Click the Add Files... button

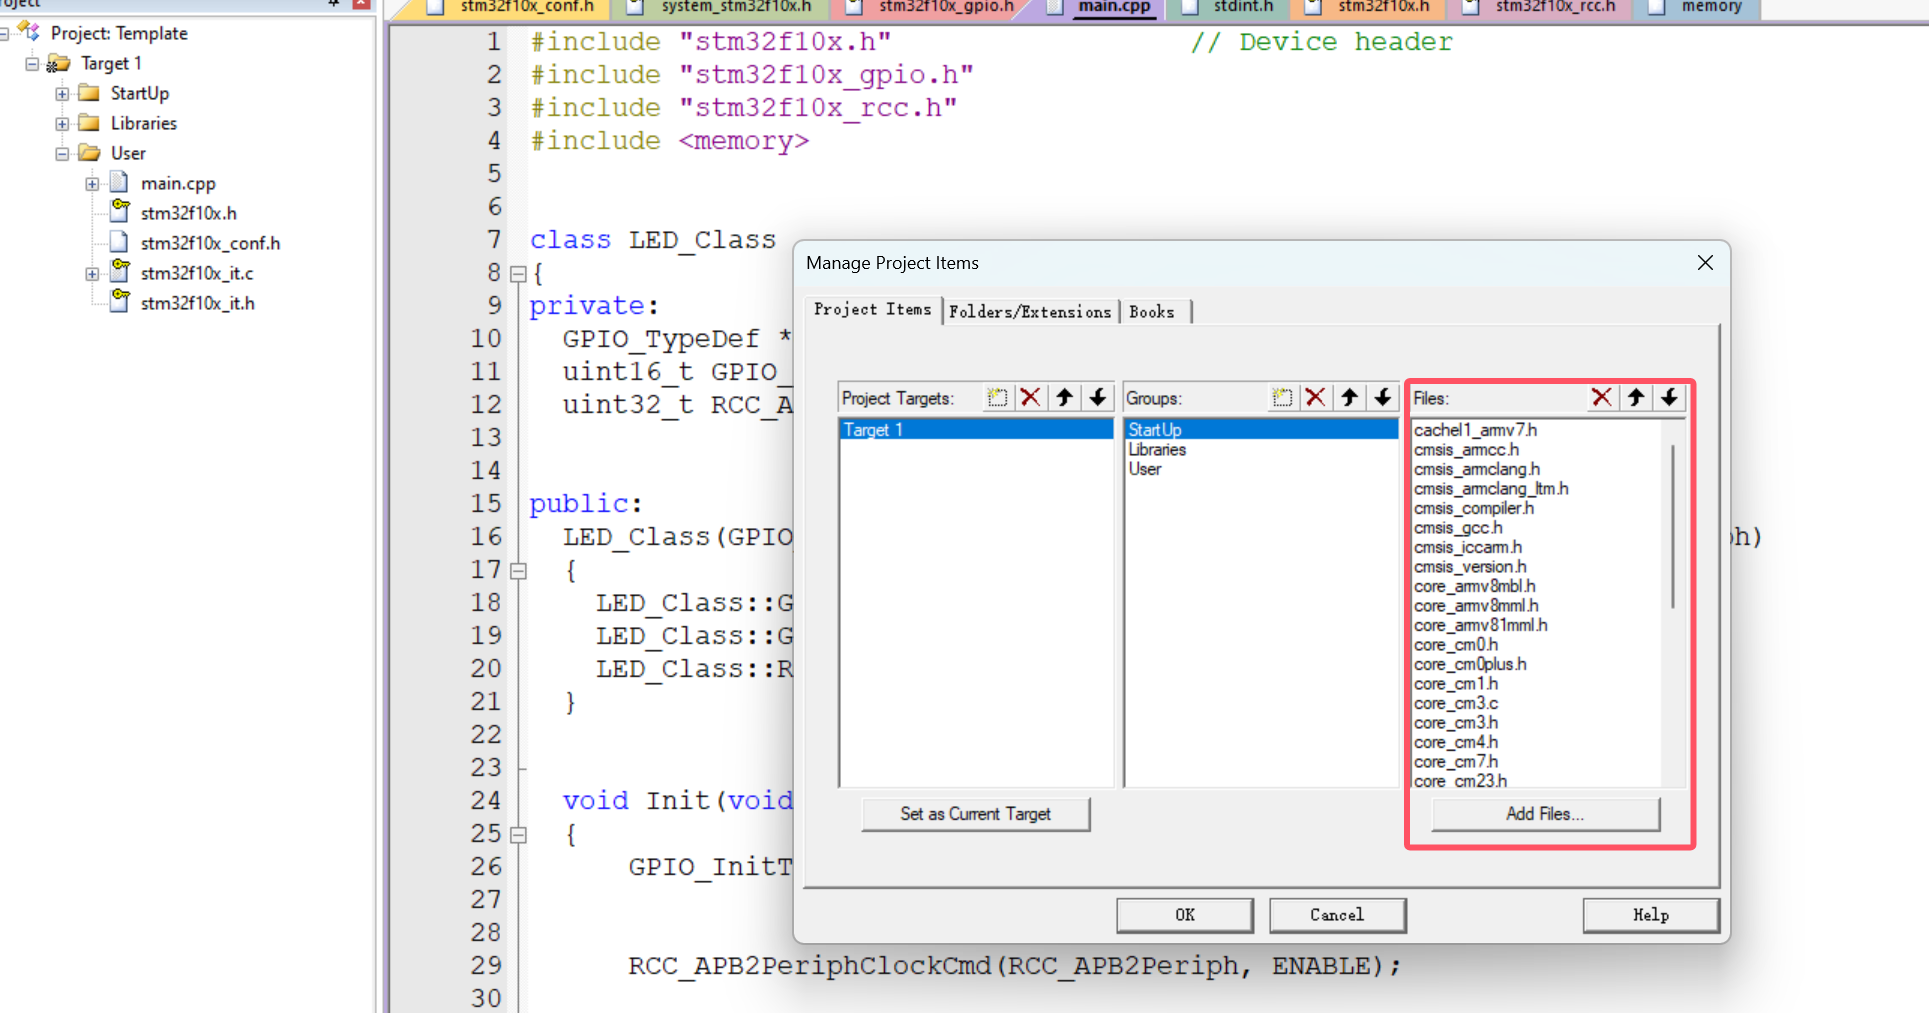1545,814
